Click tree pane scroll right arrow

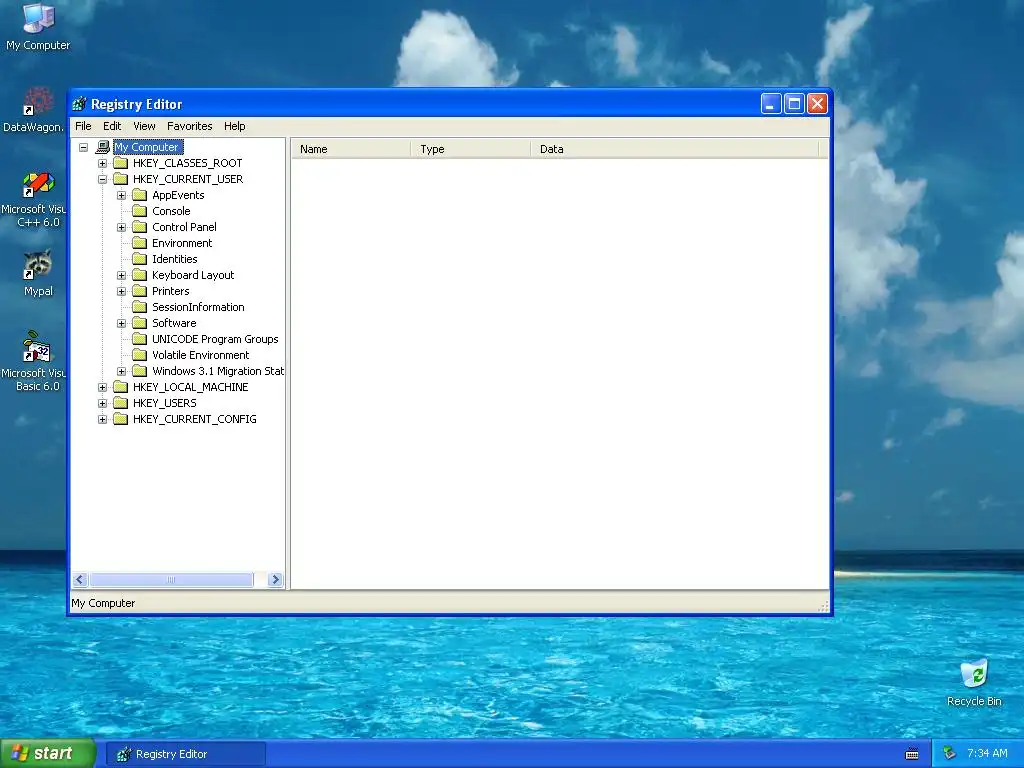pyautogui.click(x=276, y=579)
